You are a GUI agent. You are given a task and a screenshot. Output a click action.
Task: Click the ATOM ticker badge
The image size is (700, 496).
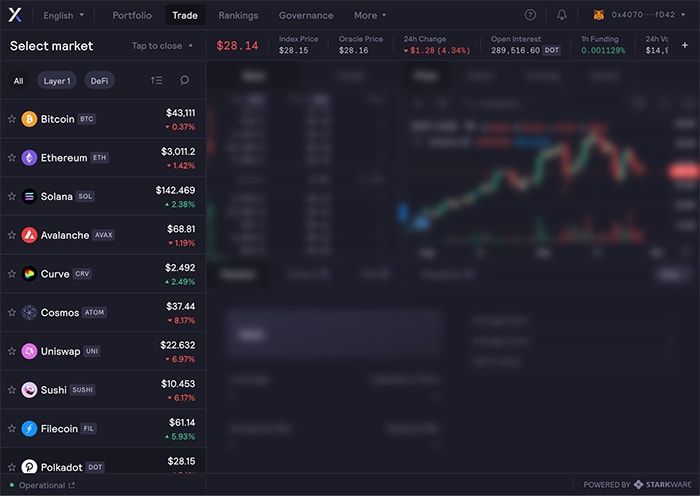tap(94, 313)
